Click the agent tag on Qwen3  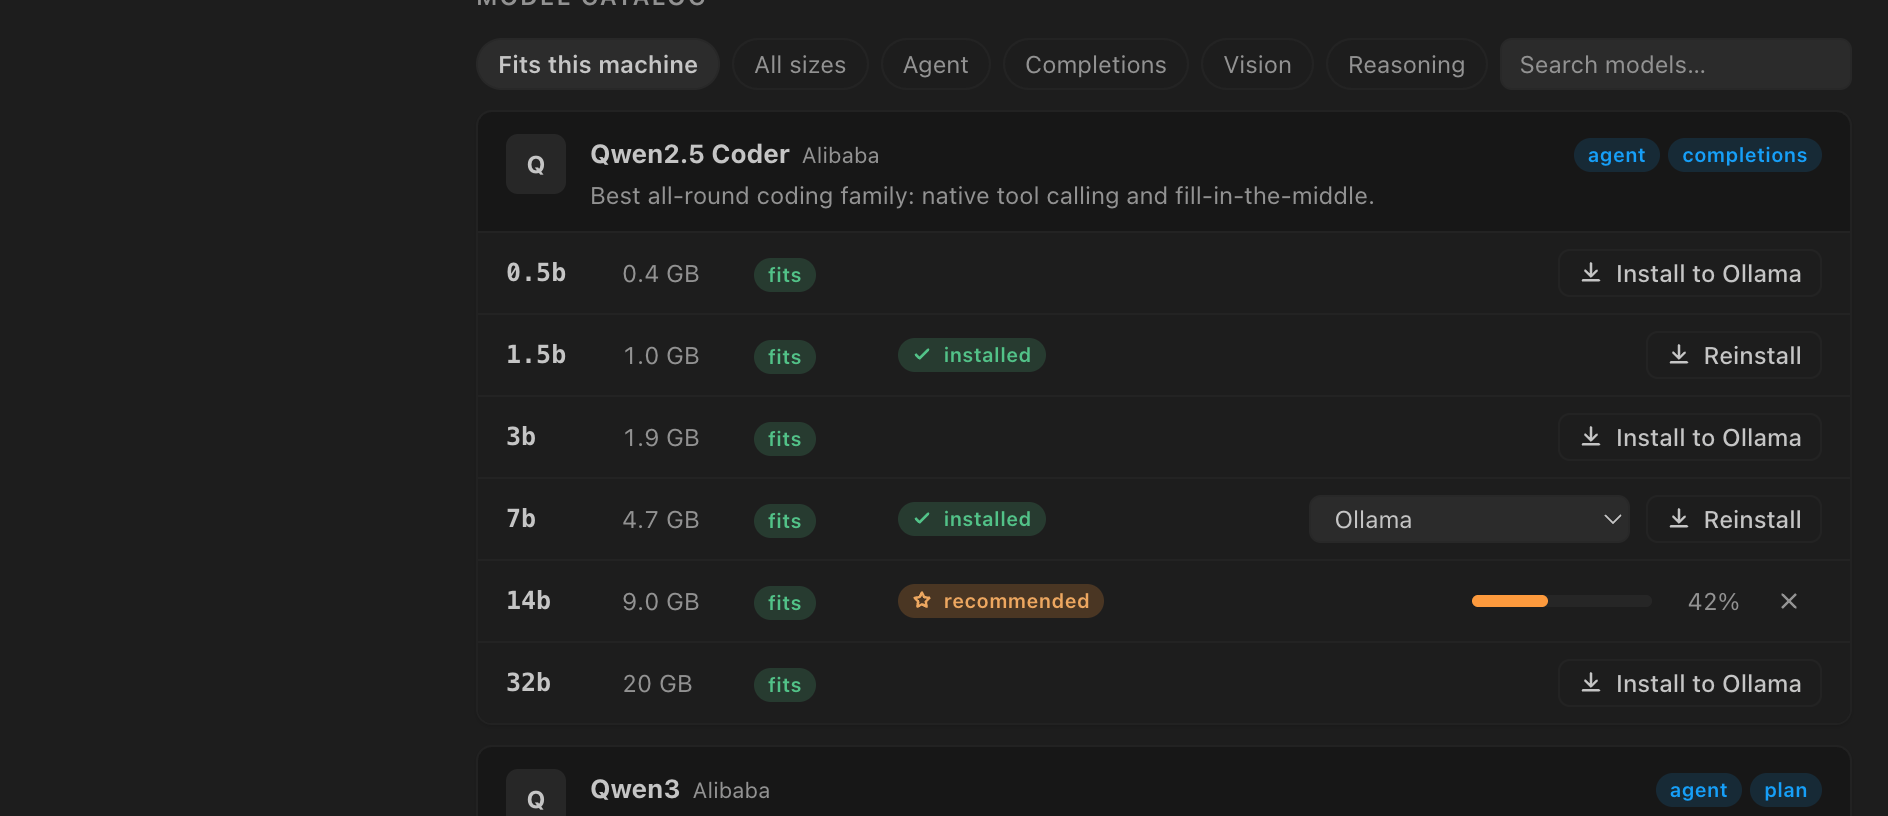click(x=1698, y=790)
